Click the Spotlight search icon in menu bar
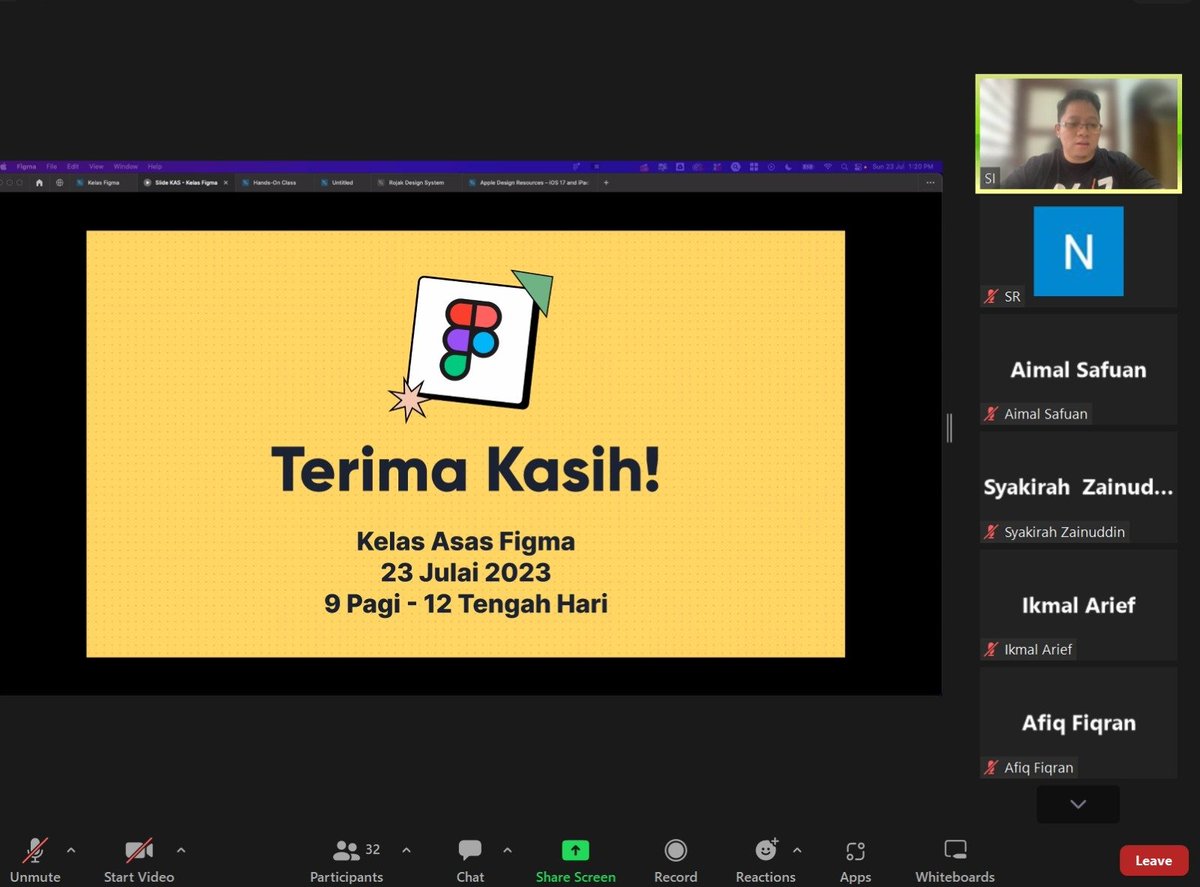Viewport: 1200px width, 887px height. 844,167
